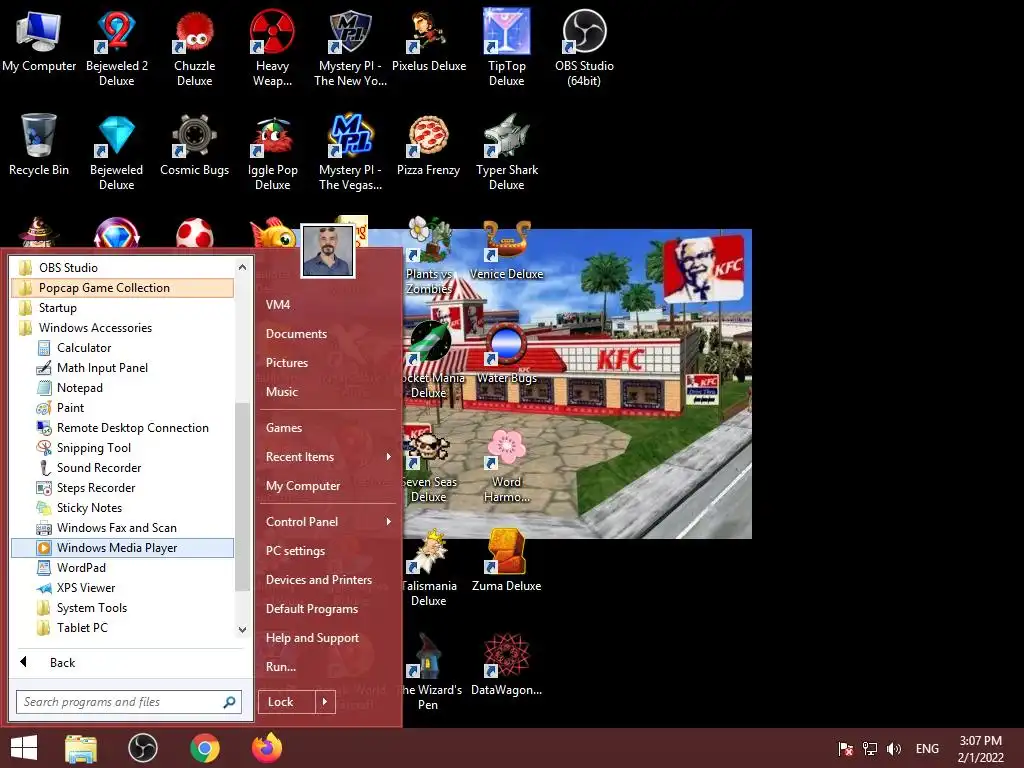
Task: Select the Plants vs Zombies desktop icon
Action: (428, 255)
